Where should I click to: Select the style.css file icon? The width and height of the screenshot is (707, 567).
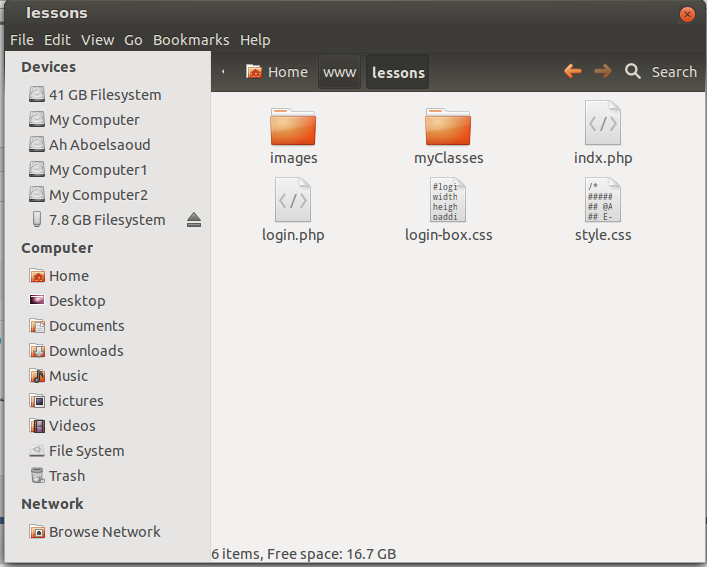[x=603, y=200]
